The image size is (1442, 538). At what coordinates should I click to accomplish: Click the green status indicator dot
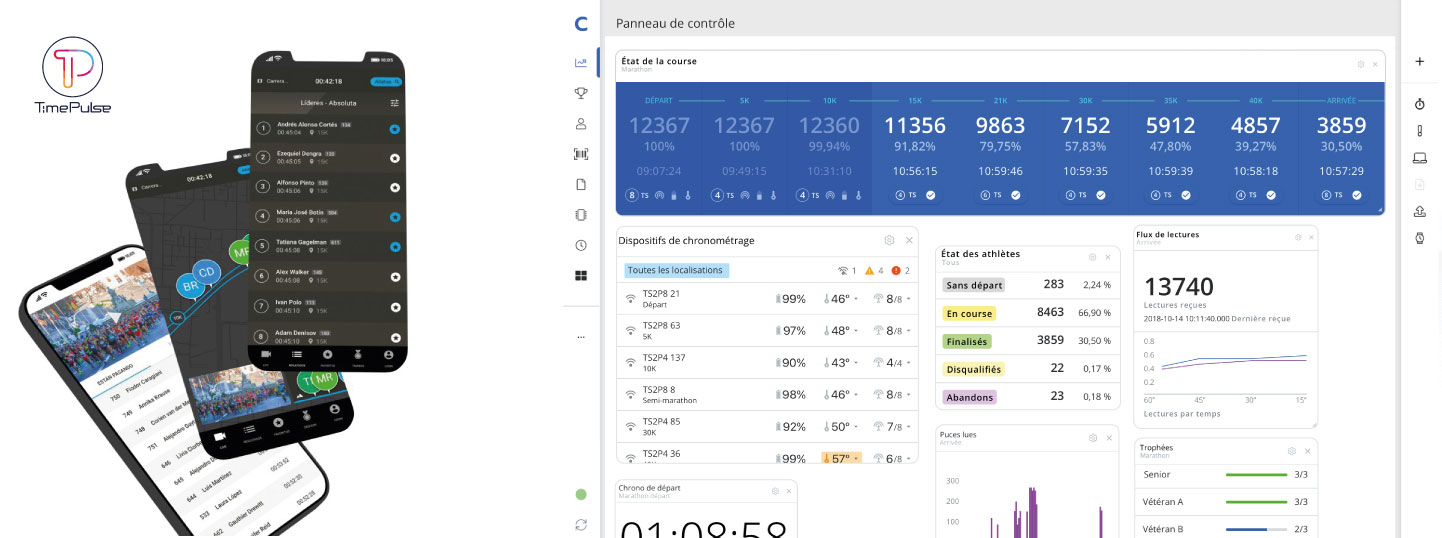[581, 494]
